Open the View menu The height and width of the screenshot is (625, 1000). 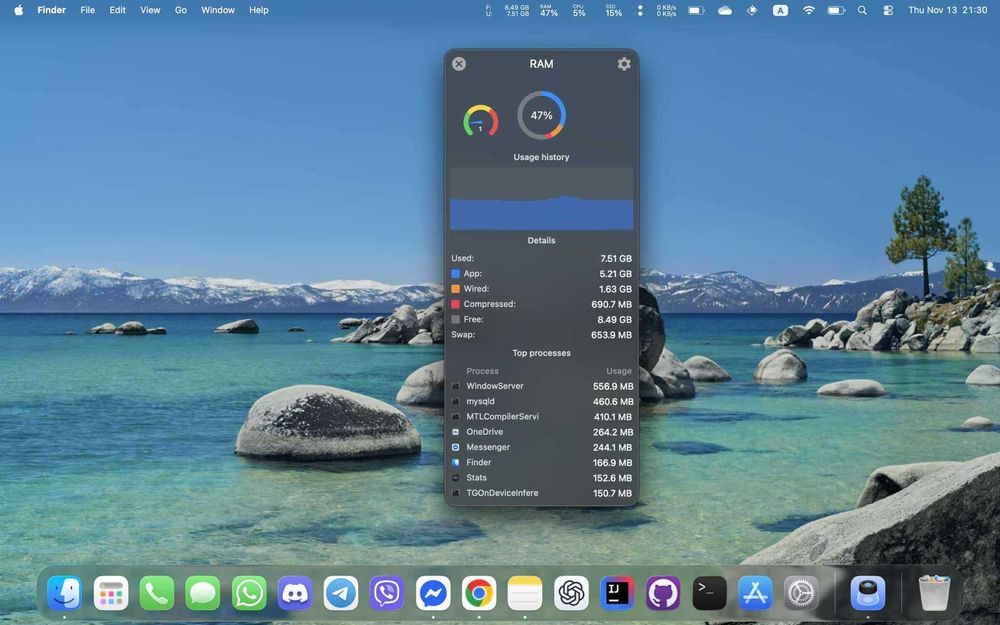[x=151, y=10]
